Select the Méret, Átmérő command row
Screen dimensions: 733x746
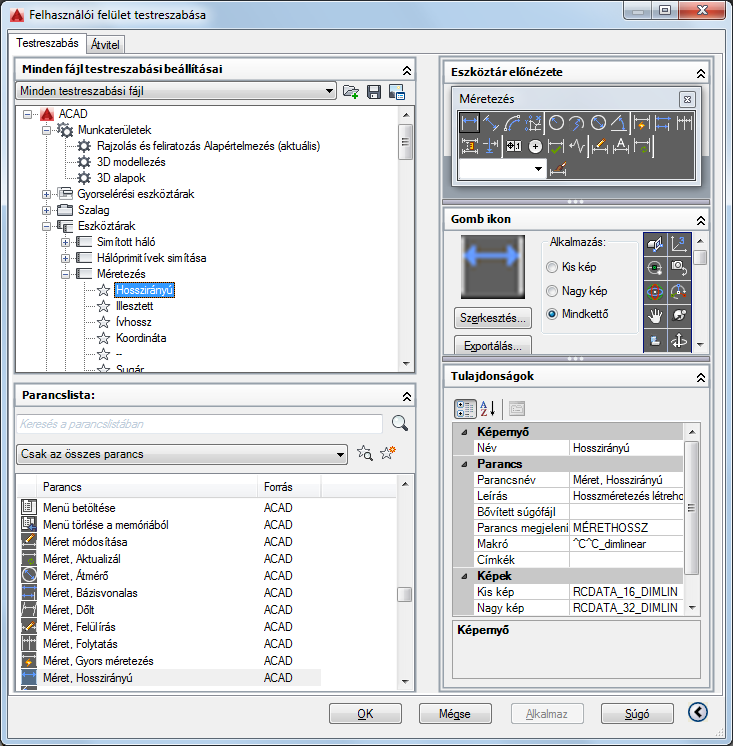pos(170,576)
